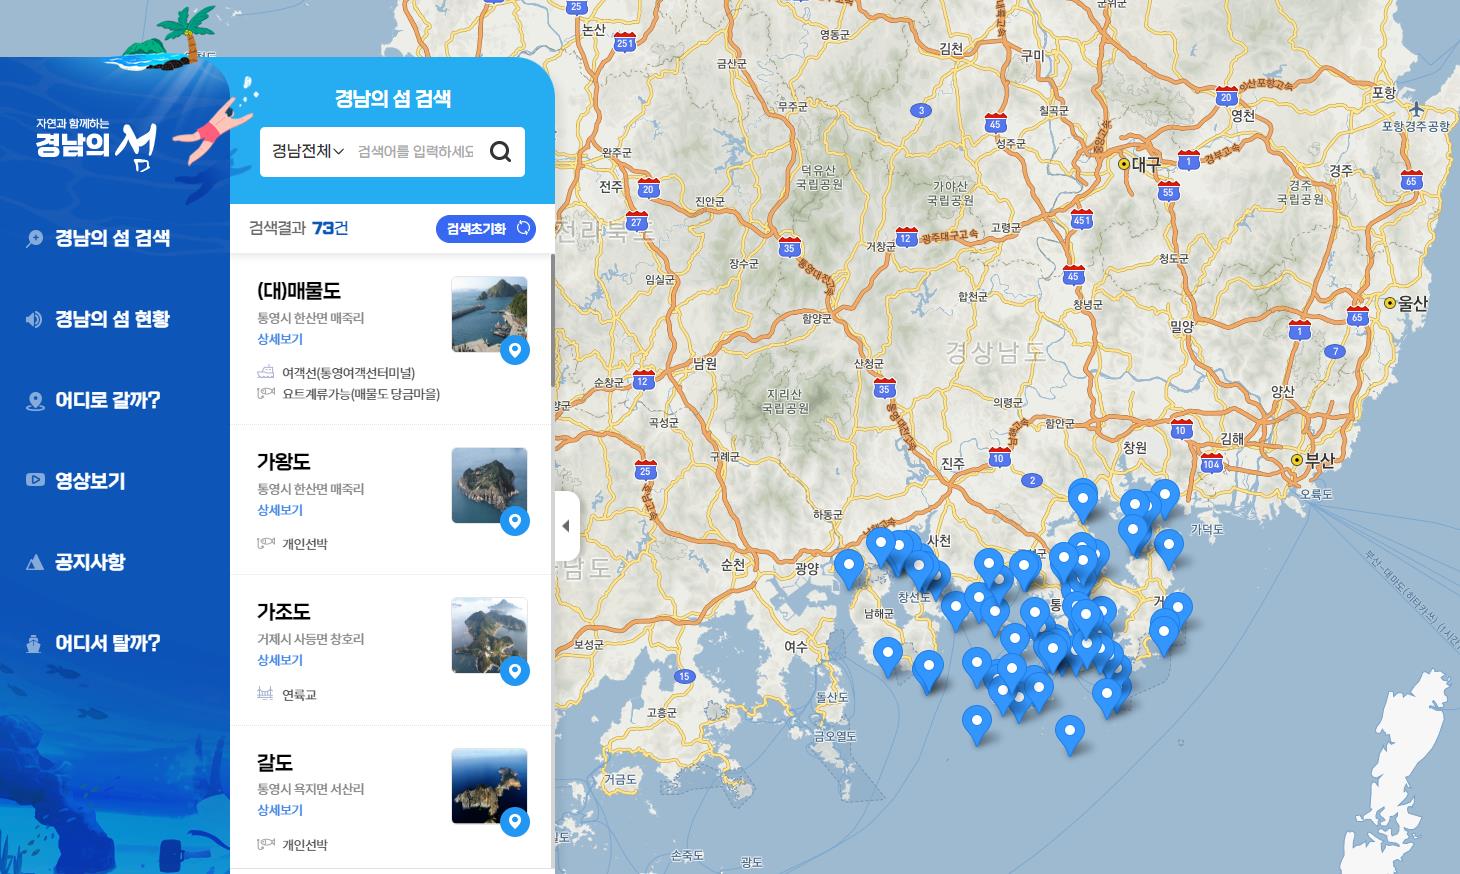Show 갈도 location pin on map
This screenshot has height=874, width=1460.
[515, 822]
